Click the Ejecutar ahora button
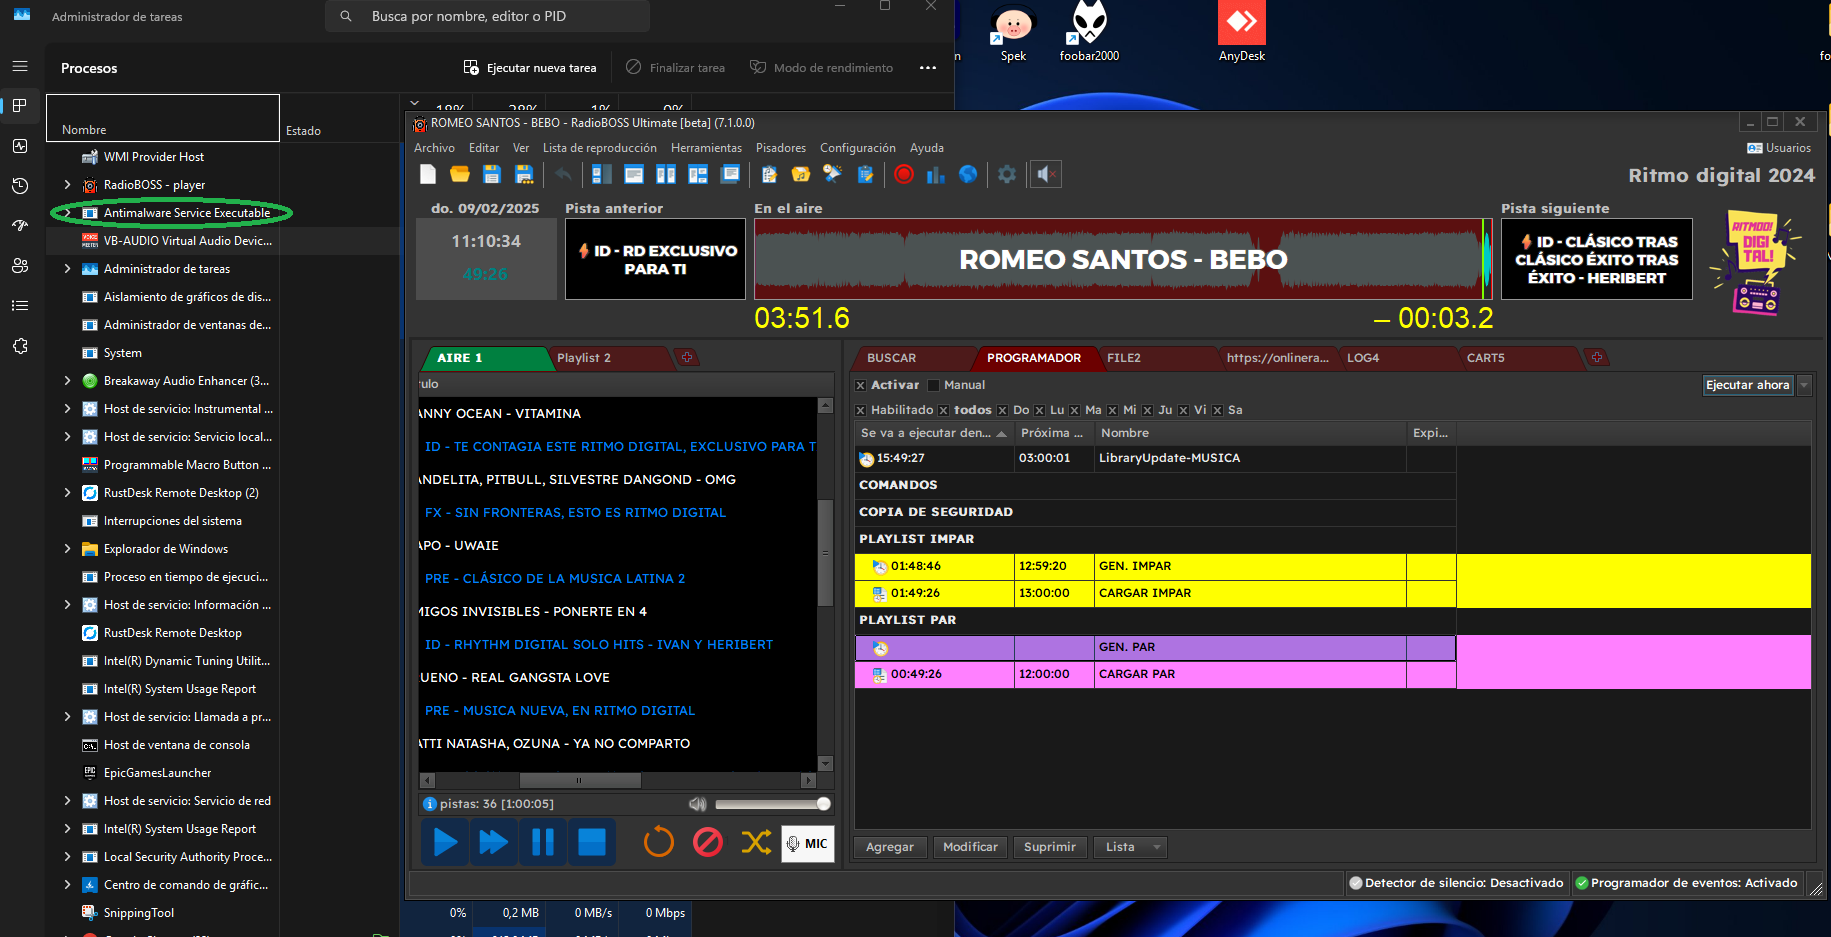1831x937 pixels. (x=1747, y=385)
